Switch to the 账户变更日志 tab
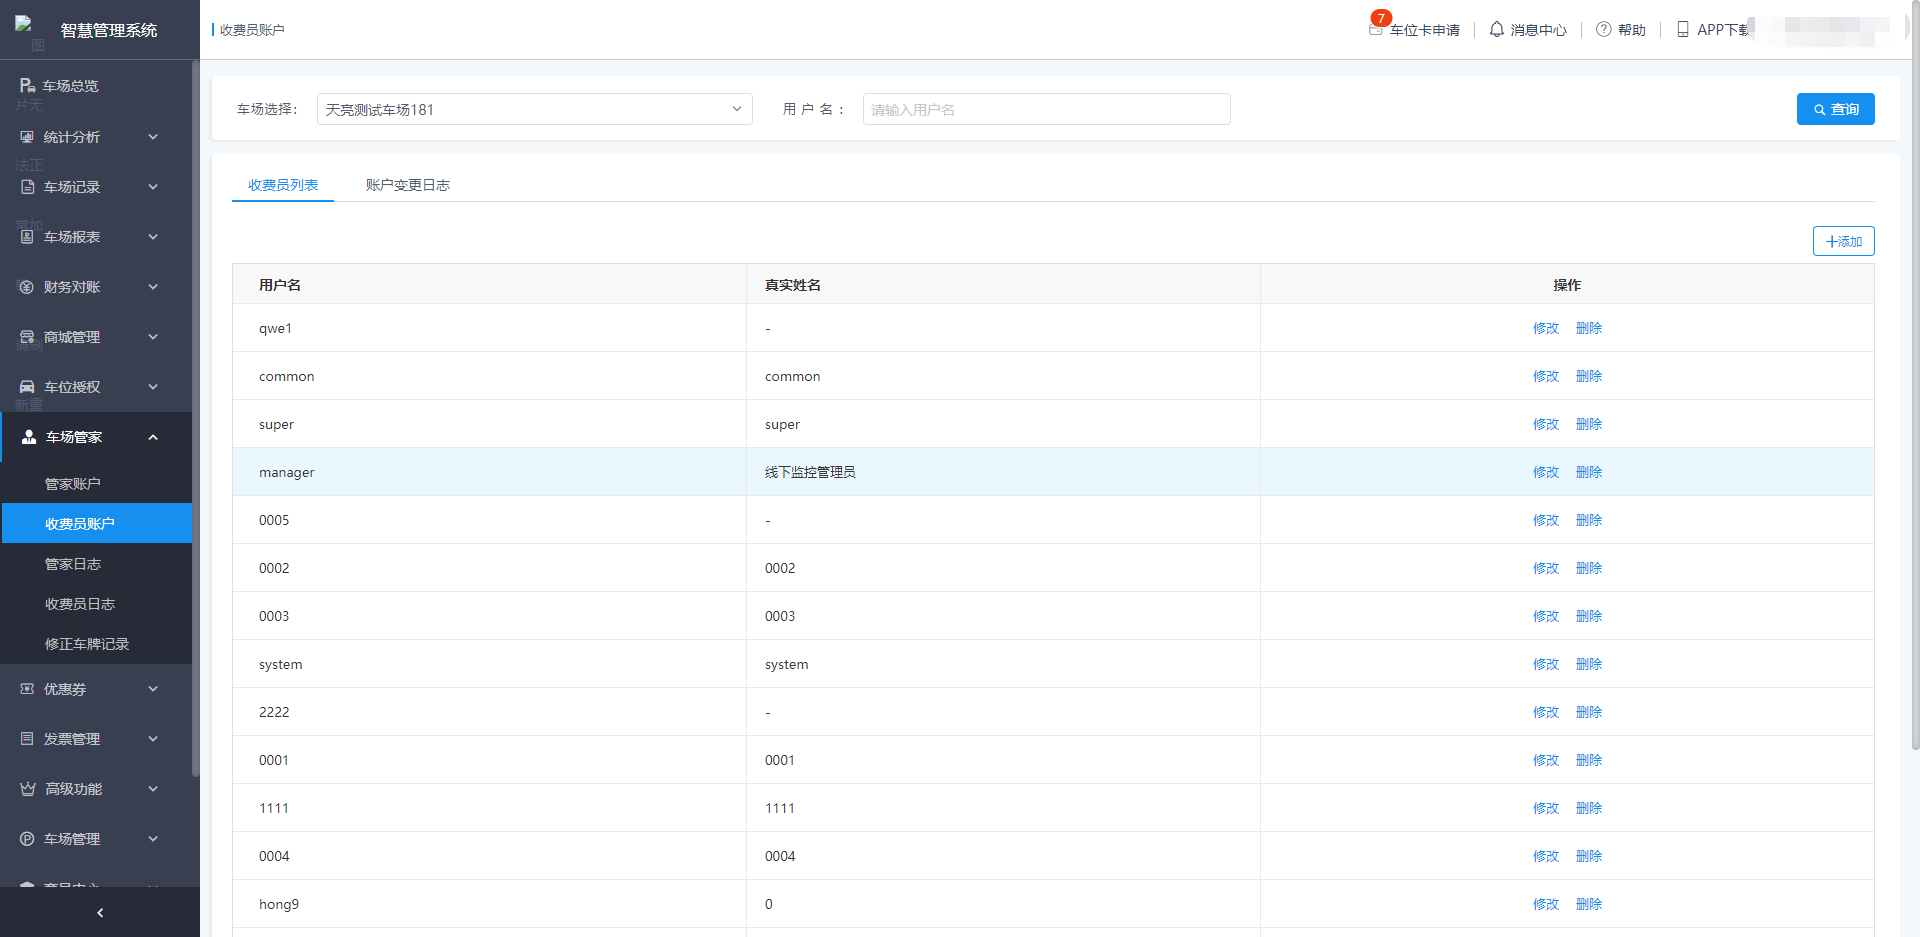1920x937 pixels. [408, 185]
